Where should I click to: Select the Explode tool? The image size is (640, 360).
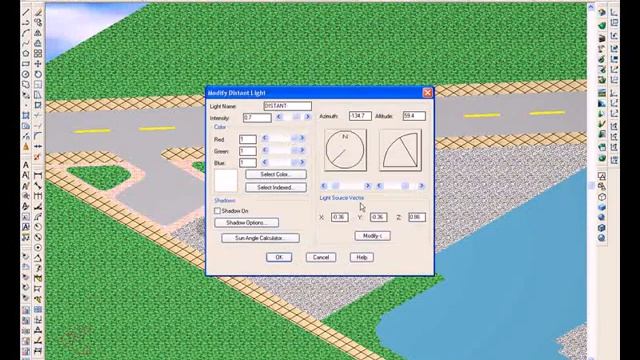[x=38, y=156]
